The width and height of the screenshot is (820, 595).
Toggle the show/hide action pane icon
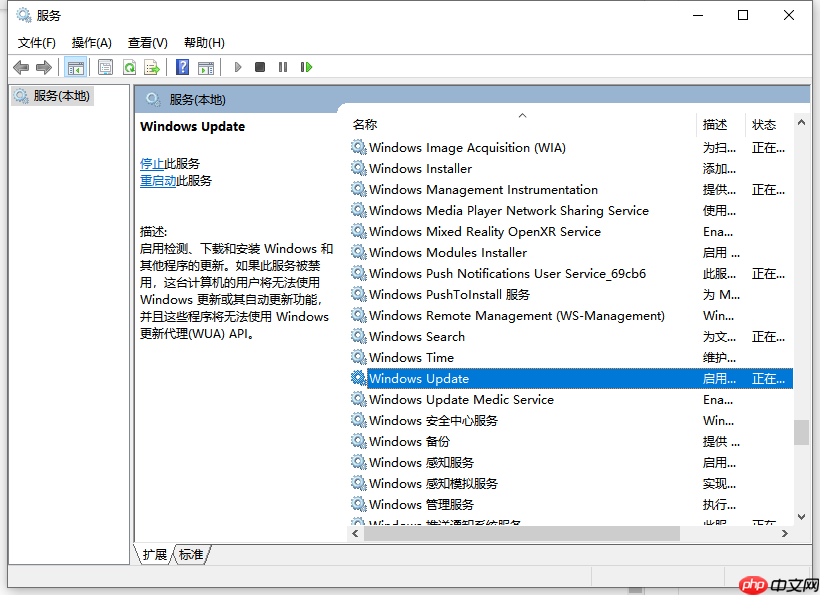[x=206, y=67]
